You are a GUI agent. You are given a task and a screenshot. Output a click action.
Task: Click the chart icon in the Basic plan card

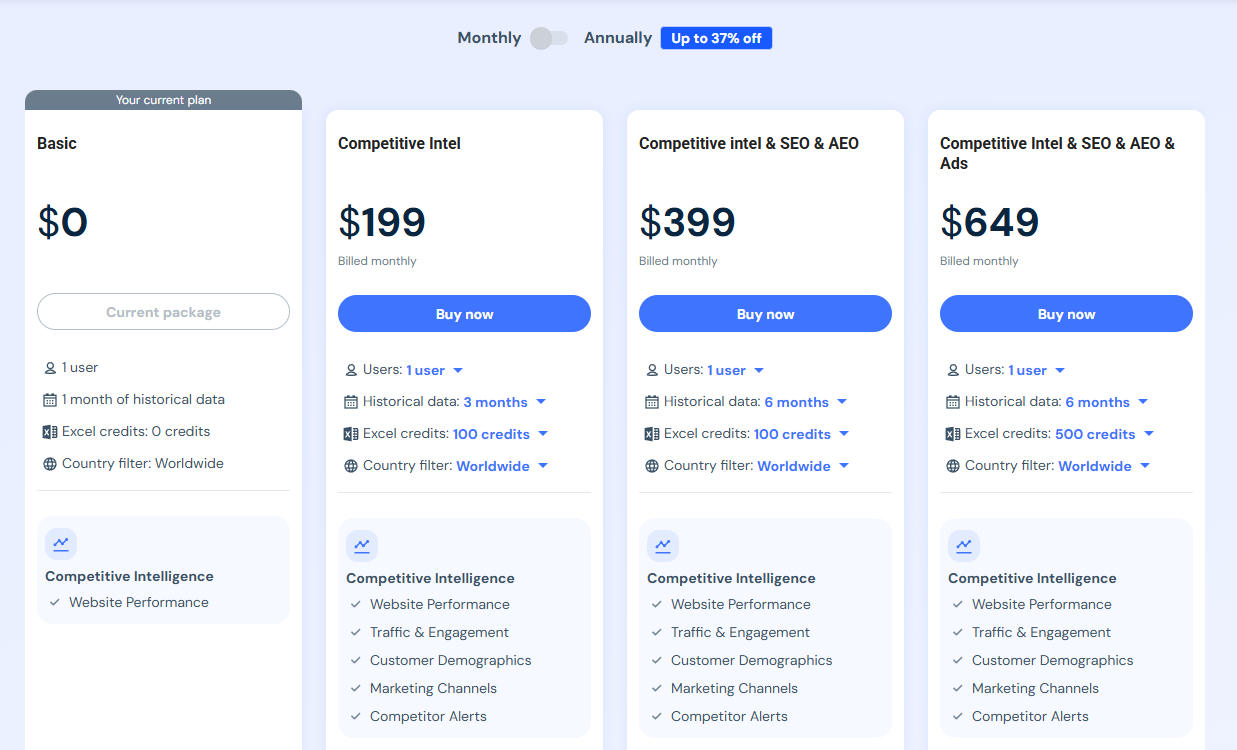click(x=61, y=544)
